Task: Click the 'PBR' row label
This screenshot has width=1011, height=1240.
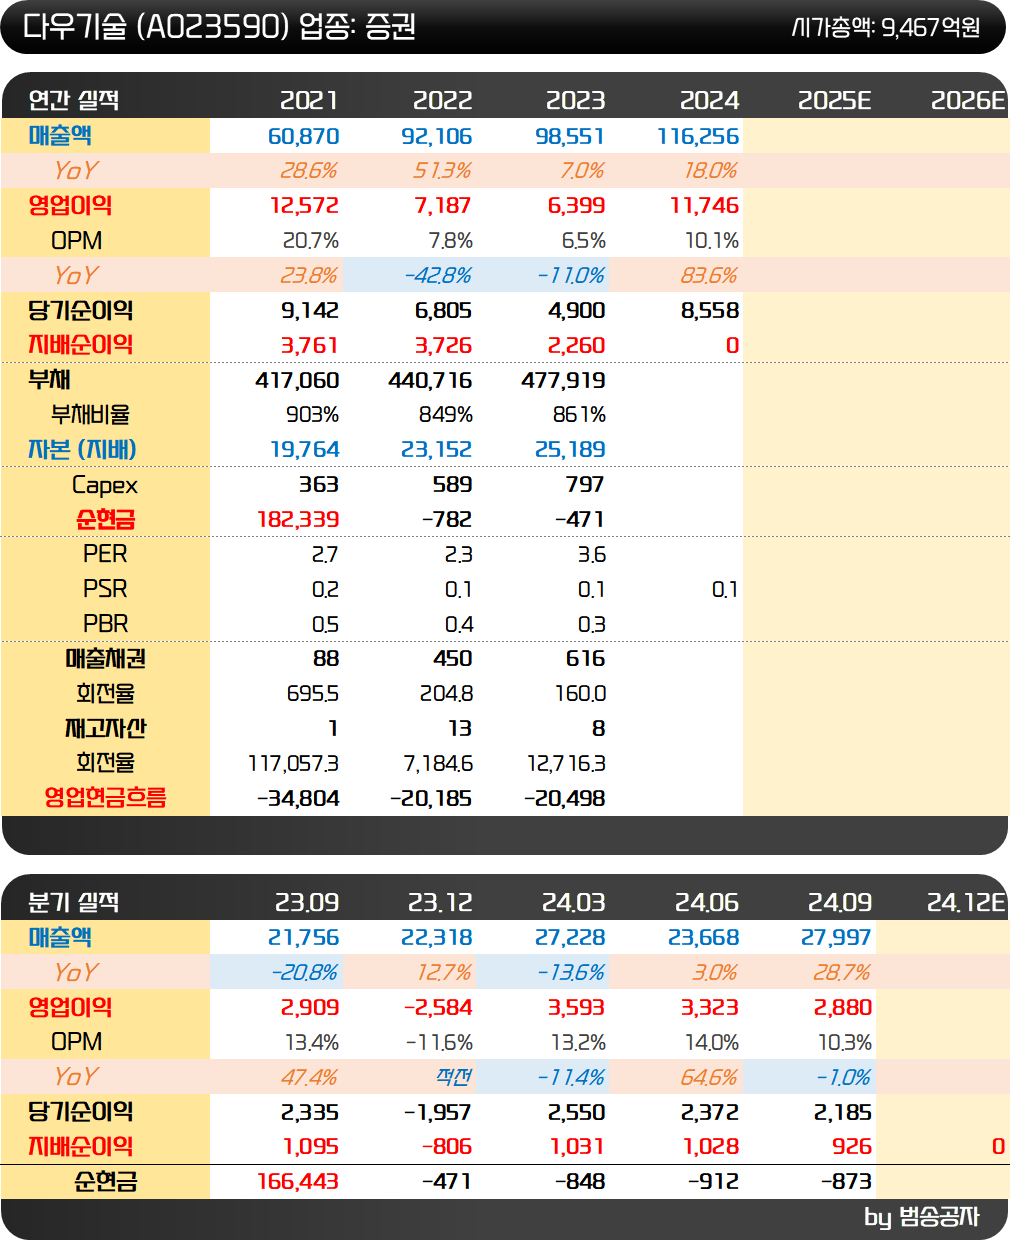Action: [105, 624]
